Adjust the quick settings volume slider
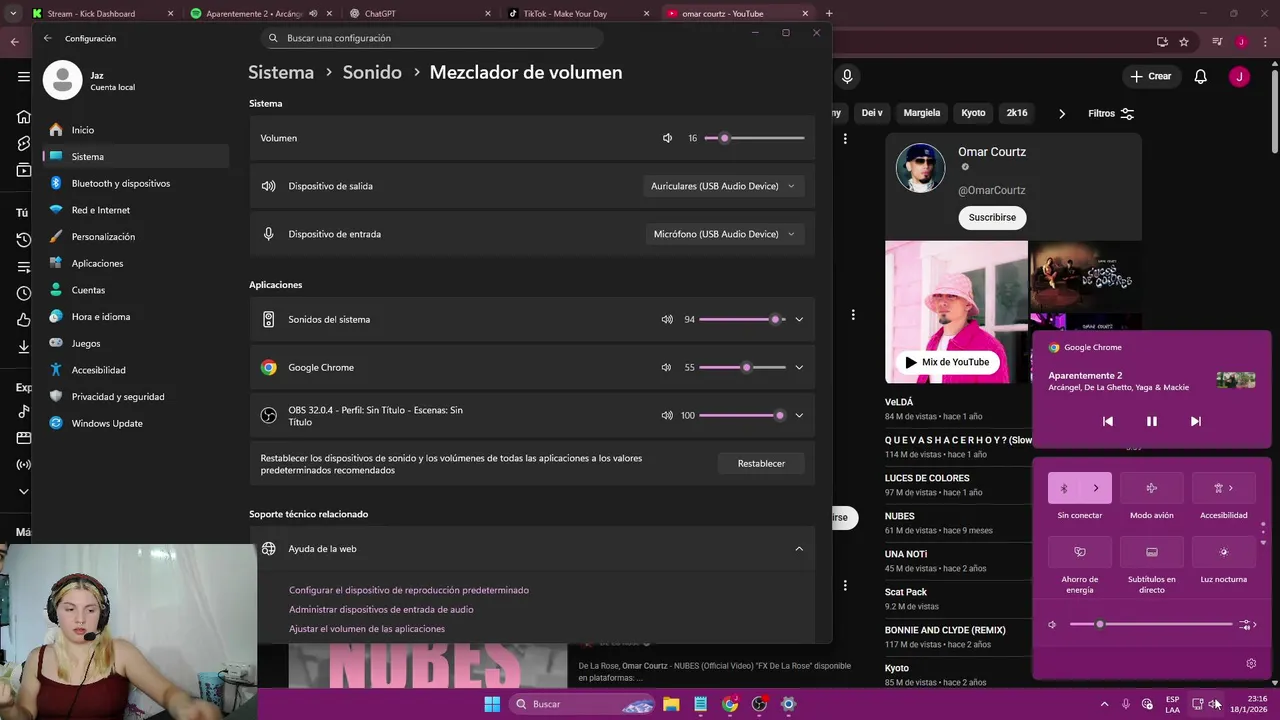This screenshot has height=720, width=1280. (x=1150, y=624)
